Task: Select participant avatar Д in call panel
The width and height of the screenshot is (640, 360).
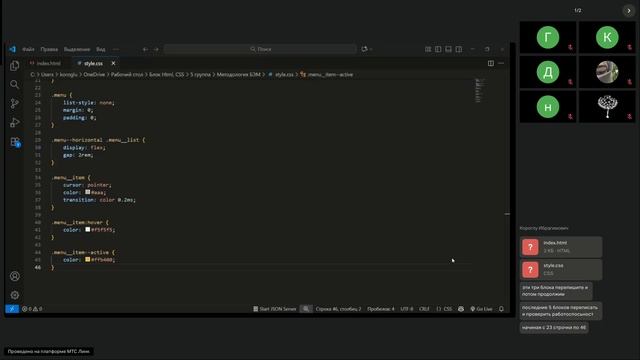Action: (x=548, y=72)
